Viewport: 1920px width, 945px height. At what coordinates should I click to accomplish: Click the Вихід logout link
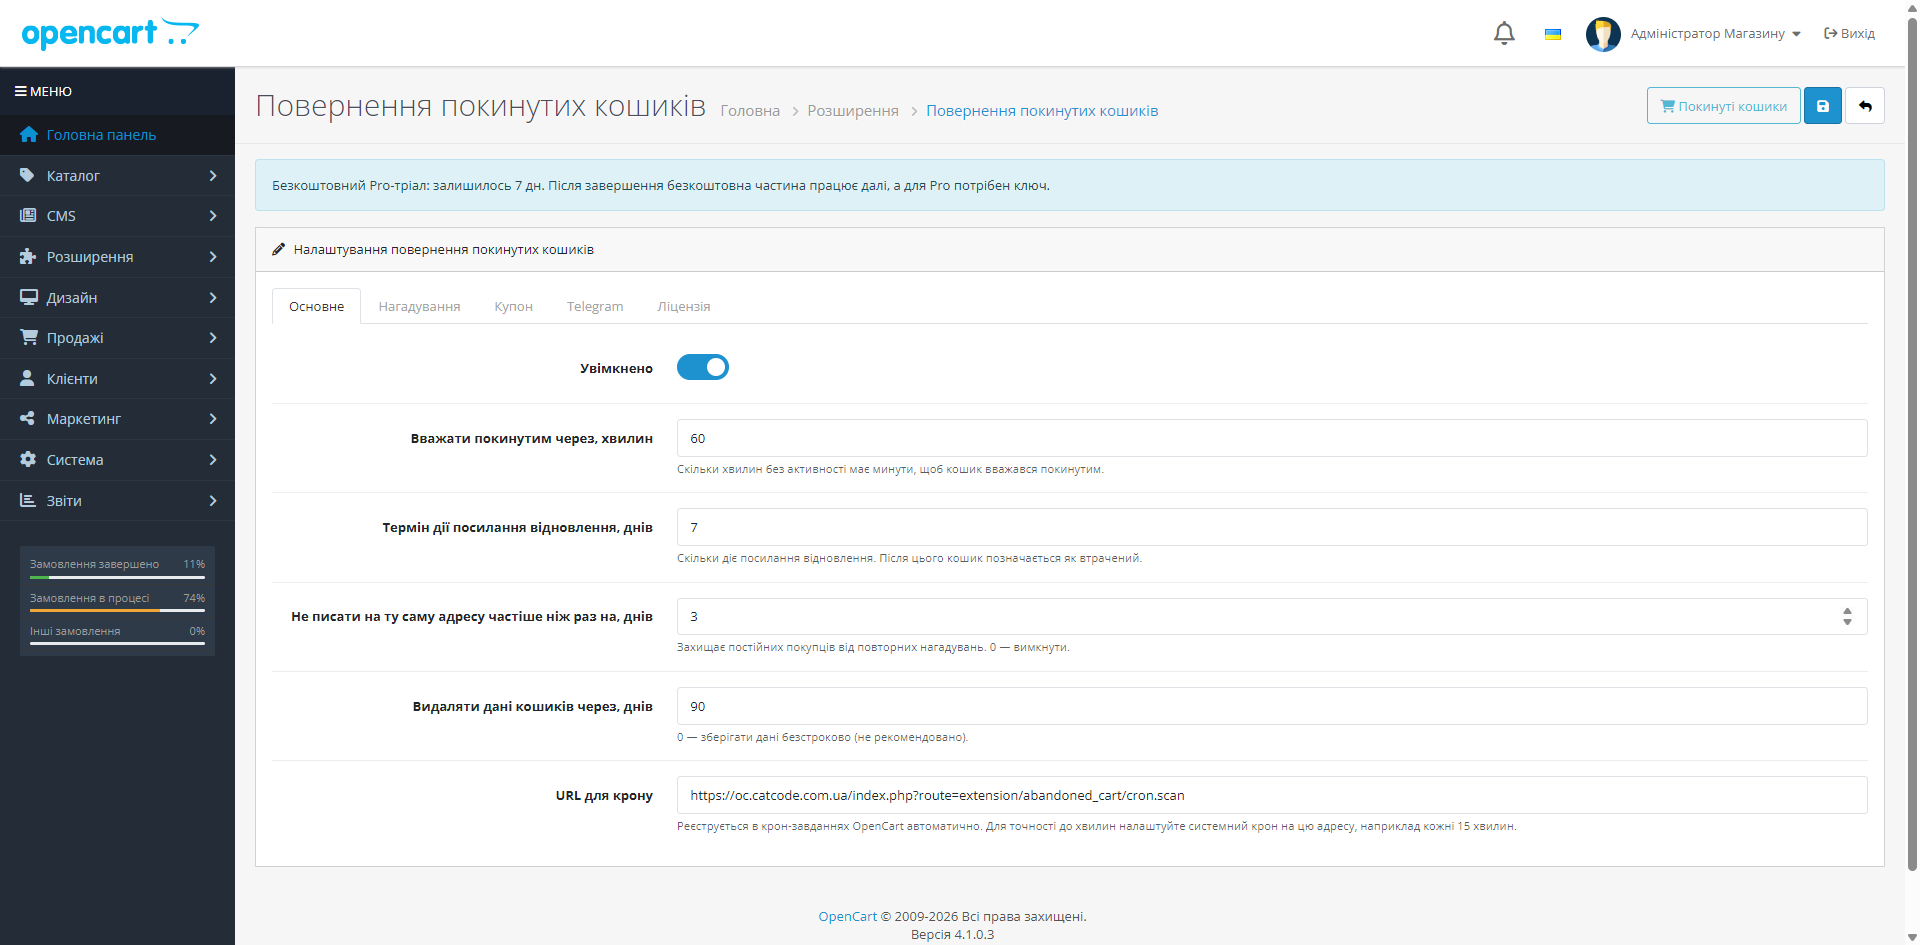(x=1849, y=34)
